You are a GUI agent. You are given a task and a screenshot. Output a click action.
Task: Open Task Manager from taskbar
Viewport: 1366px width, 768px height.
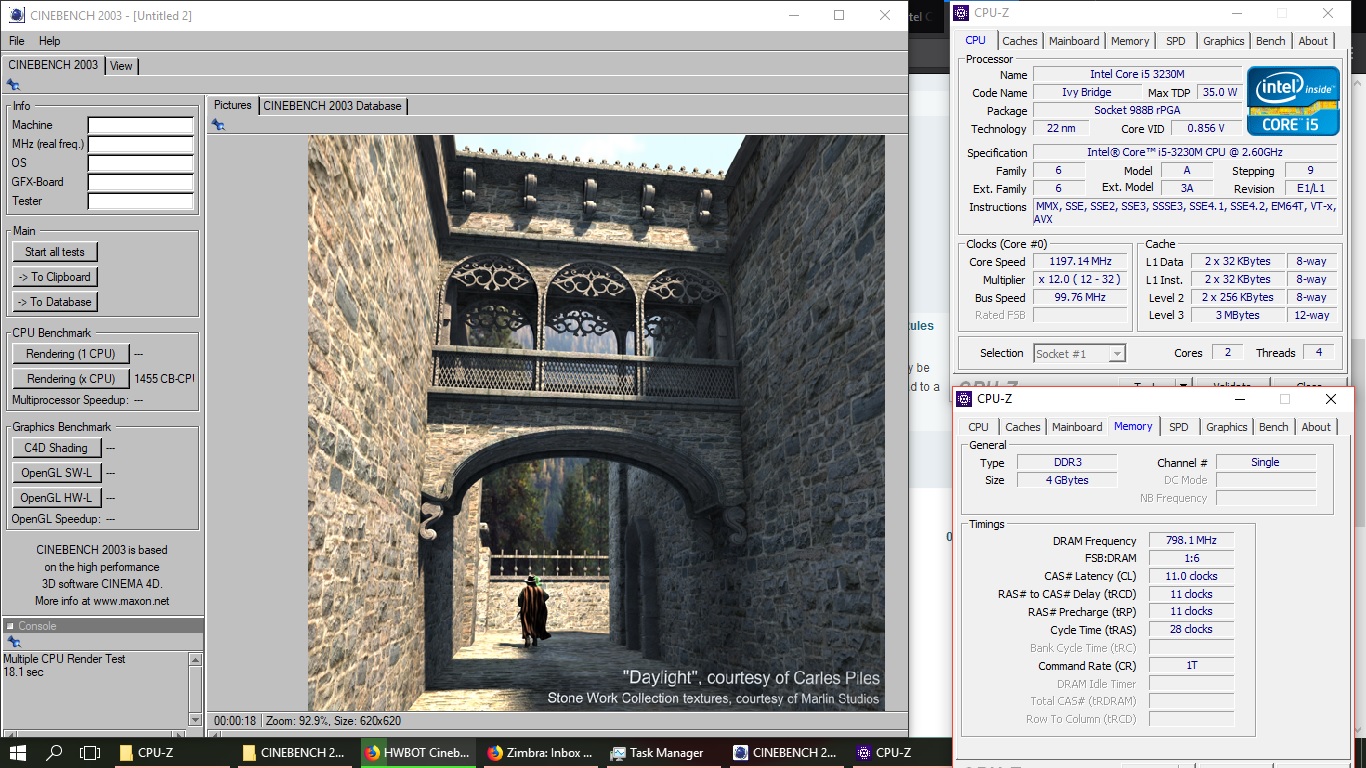pos(664,753)
